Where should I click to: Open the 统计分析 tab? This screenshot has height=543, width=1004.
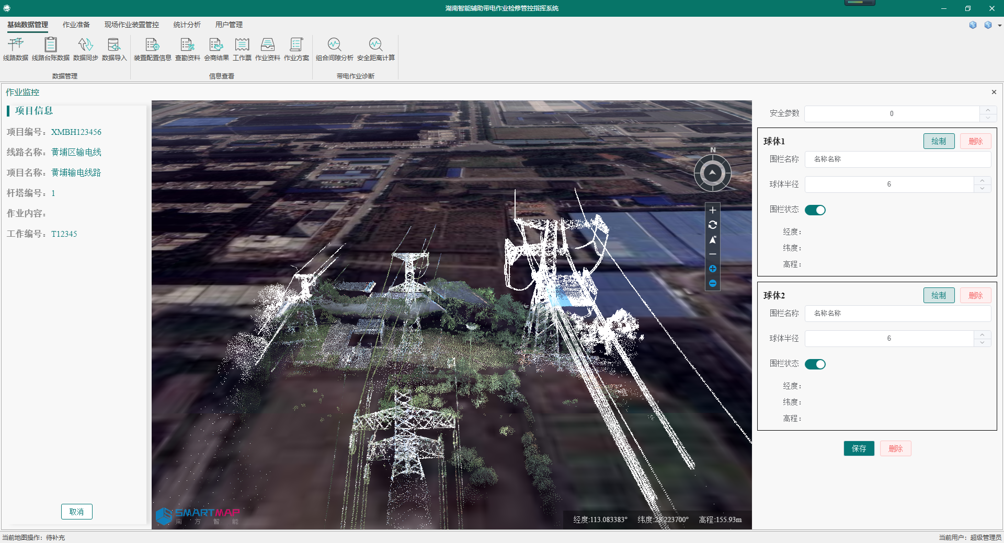[186, 25]
